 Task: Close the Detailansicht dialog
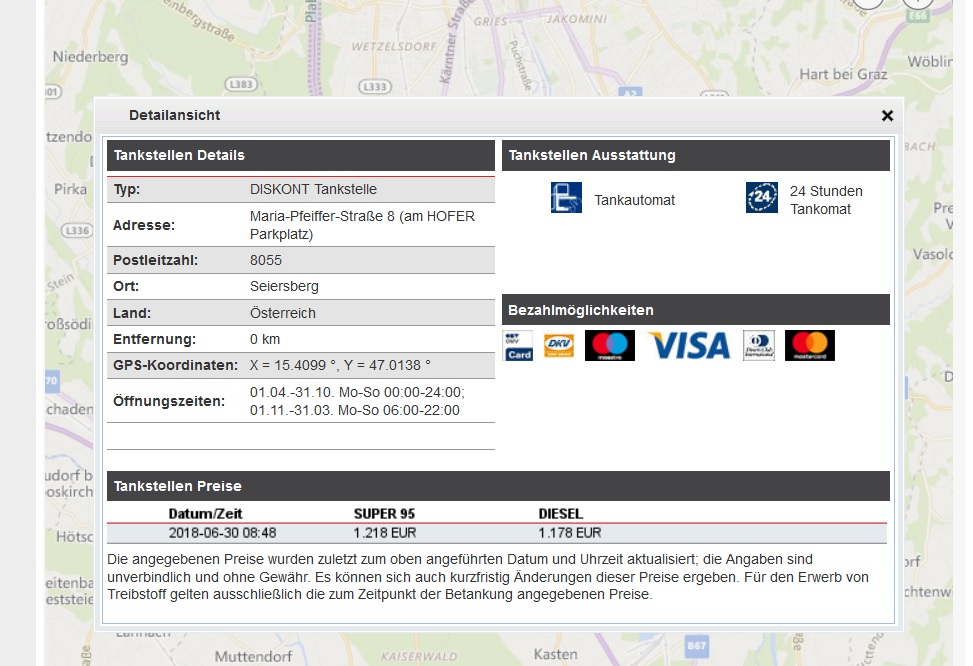pyautogui.click(x=887, y=116)
